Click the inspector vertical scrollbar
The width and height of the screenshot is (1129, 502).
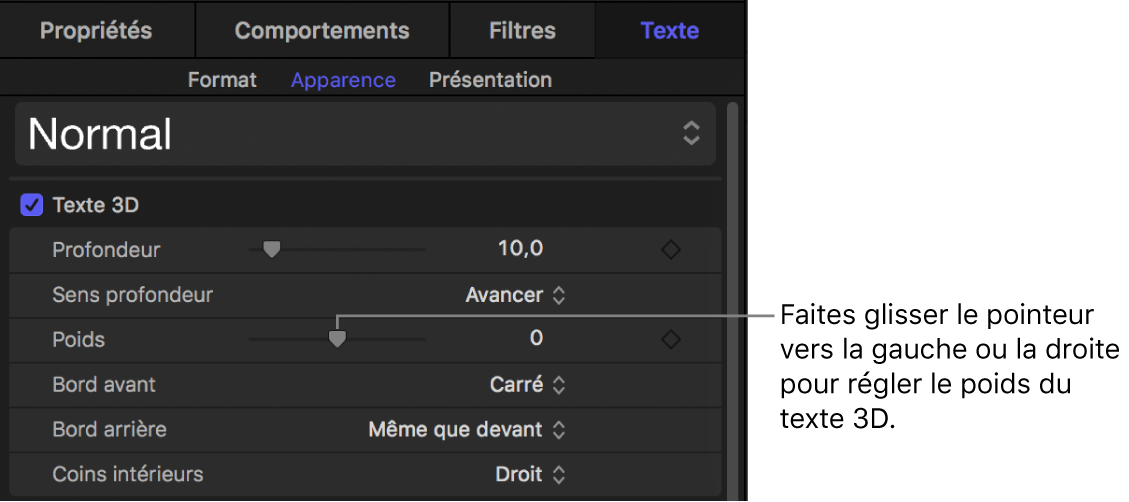tap(732, 300)
